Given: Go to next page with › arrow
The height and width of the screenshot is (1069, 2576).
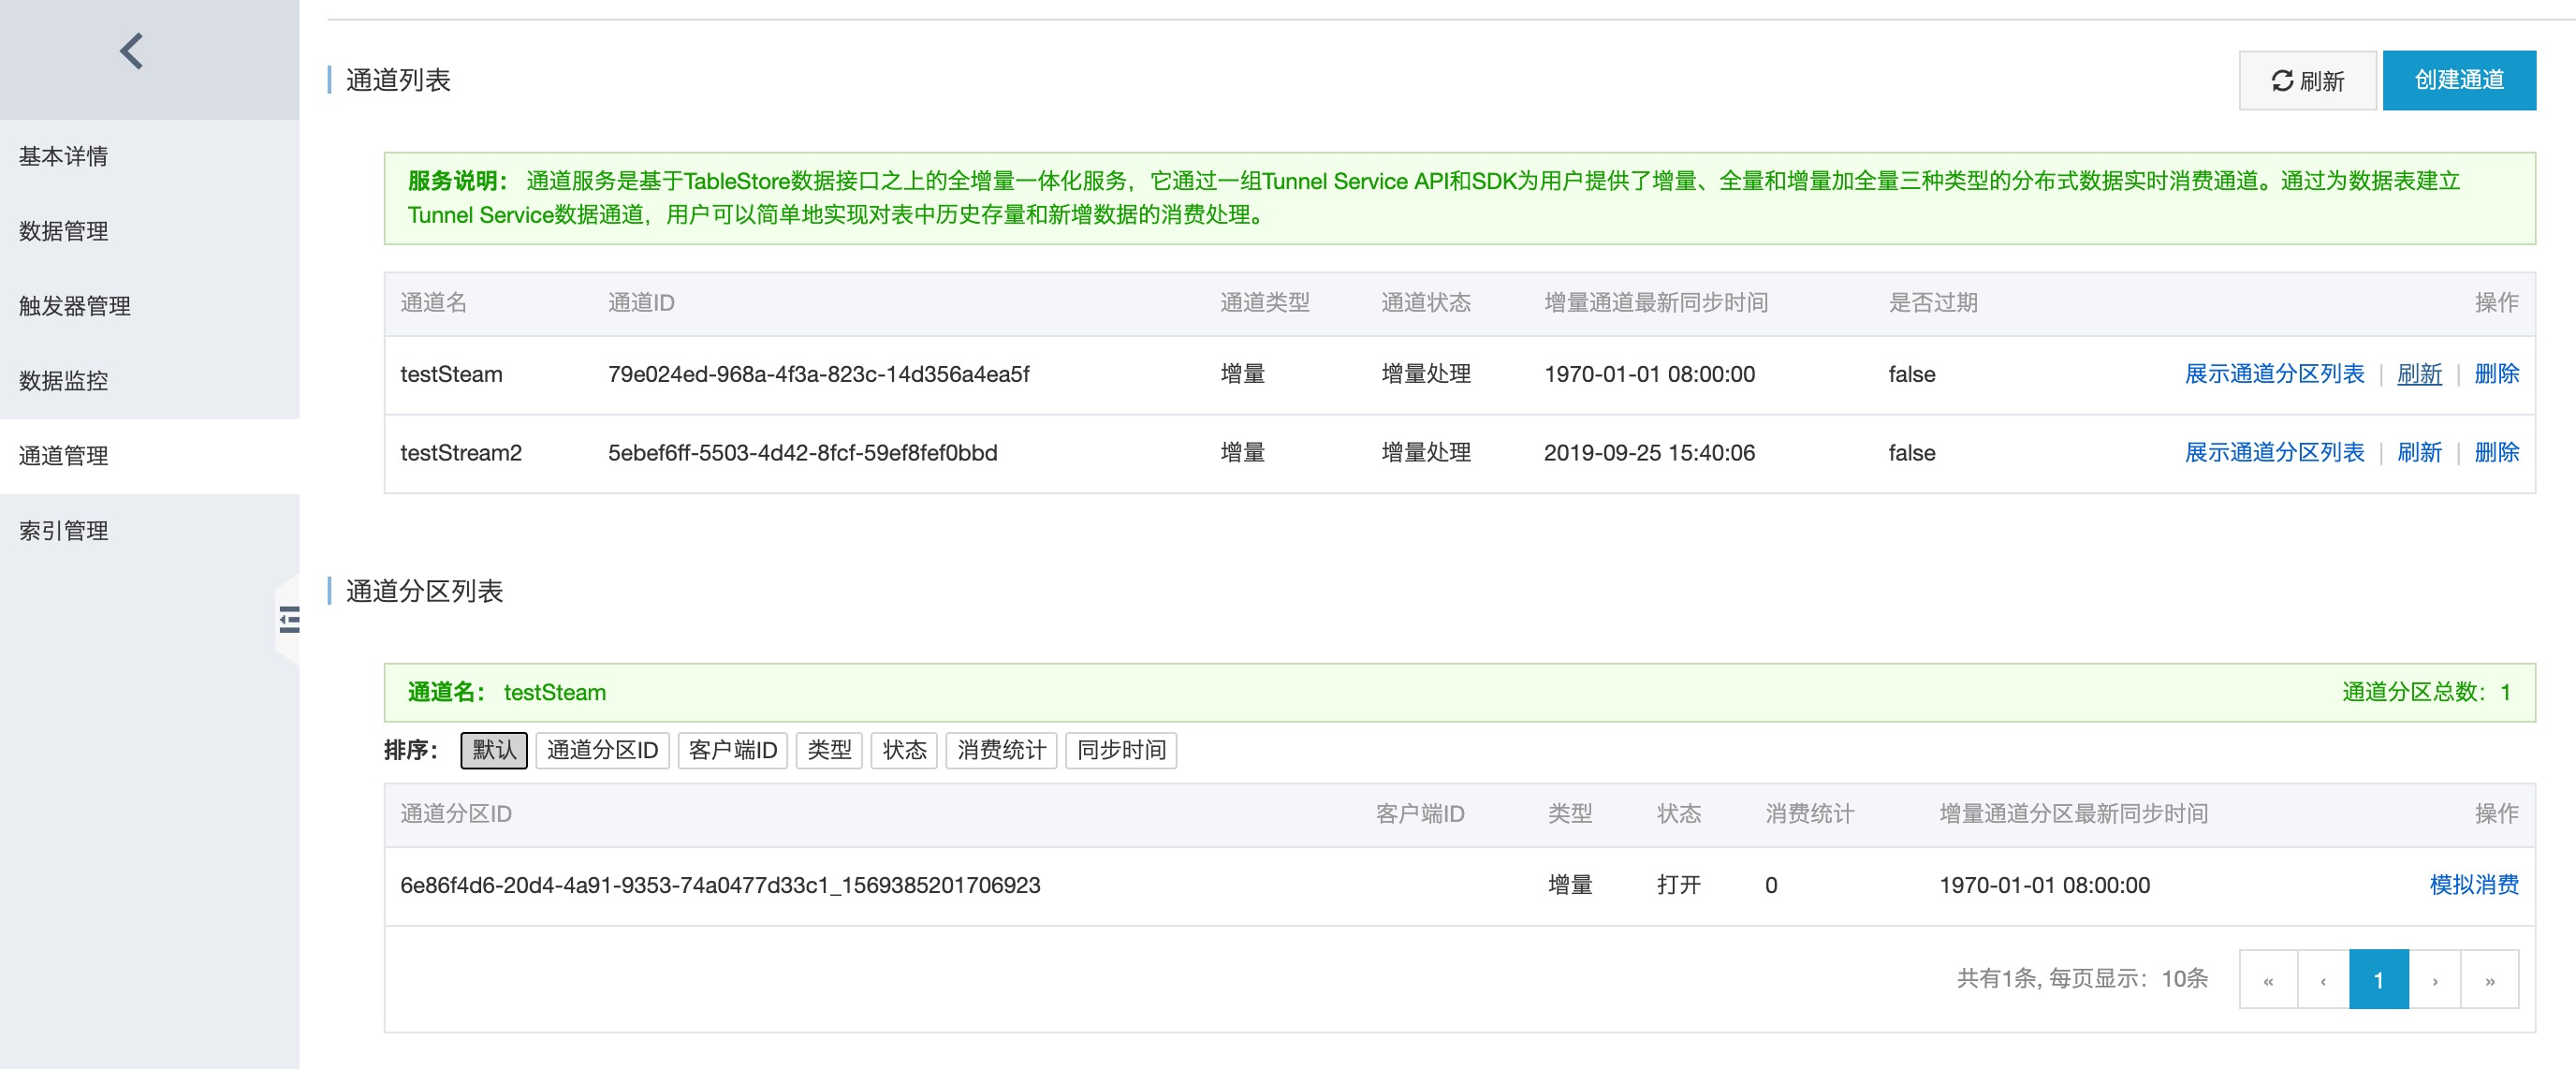Looking at the screenshot, I should pos(2435,980).
